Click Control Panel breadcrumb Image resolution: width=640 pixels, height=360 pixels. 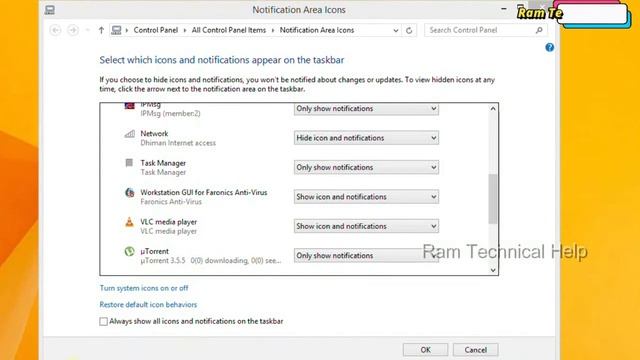156,30
